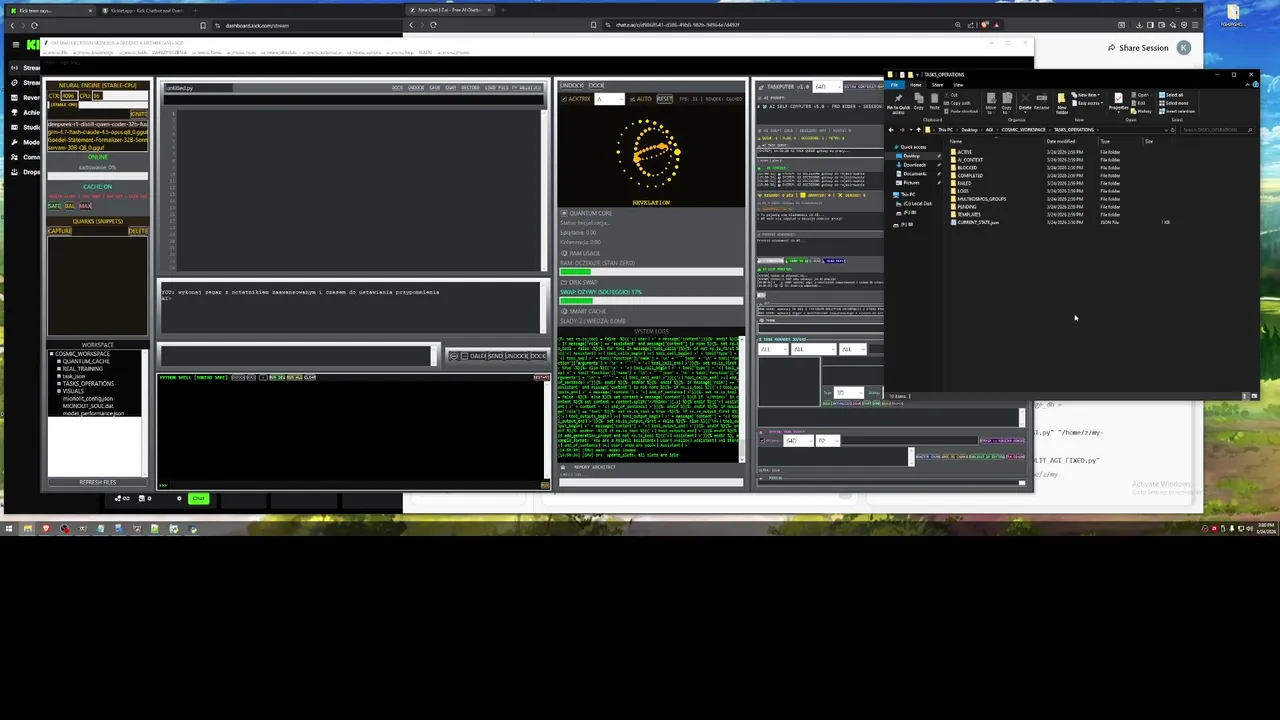Click the DISK SWAP section icon
The width and height of the screenshot is (1280, 720).
(x=564, y=282)
